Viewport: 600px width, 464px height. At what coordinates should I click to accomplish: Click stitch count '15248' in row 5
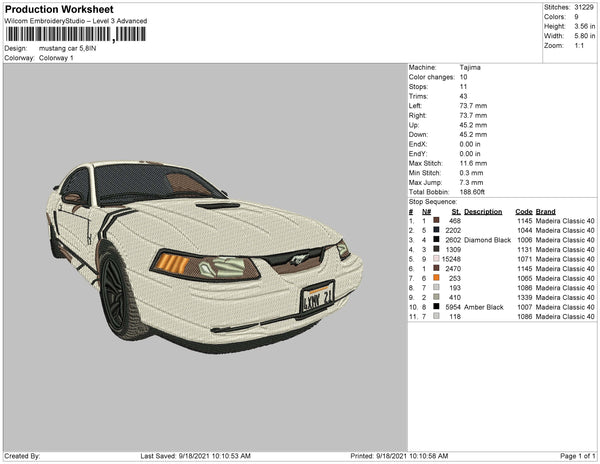point(451,259)
